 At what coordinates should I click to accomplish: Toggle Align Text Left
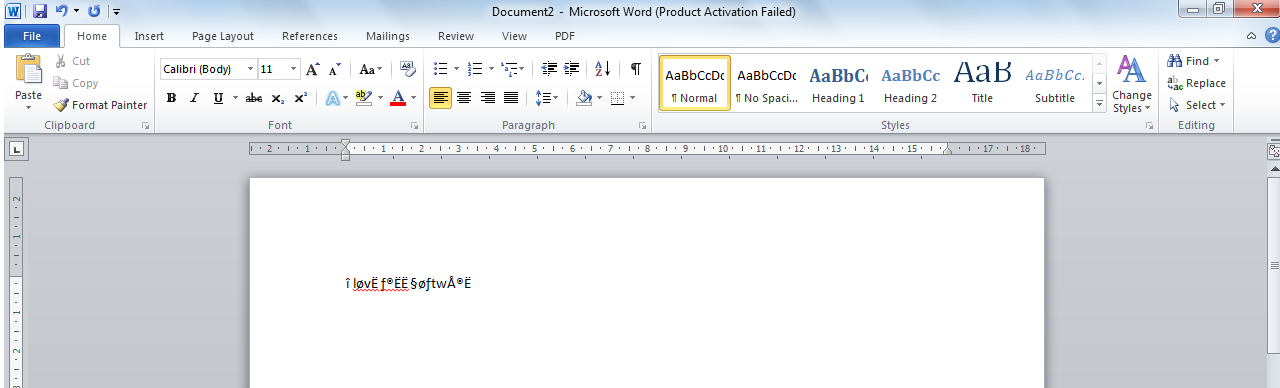440,98
